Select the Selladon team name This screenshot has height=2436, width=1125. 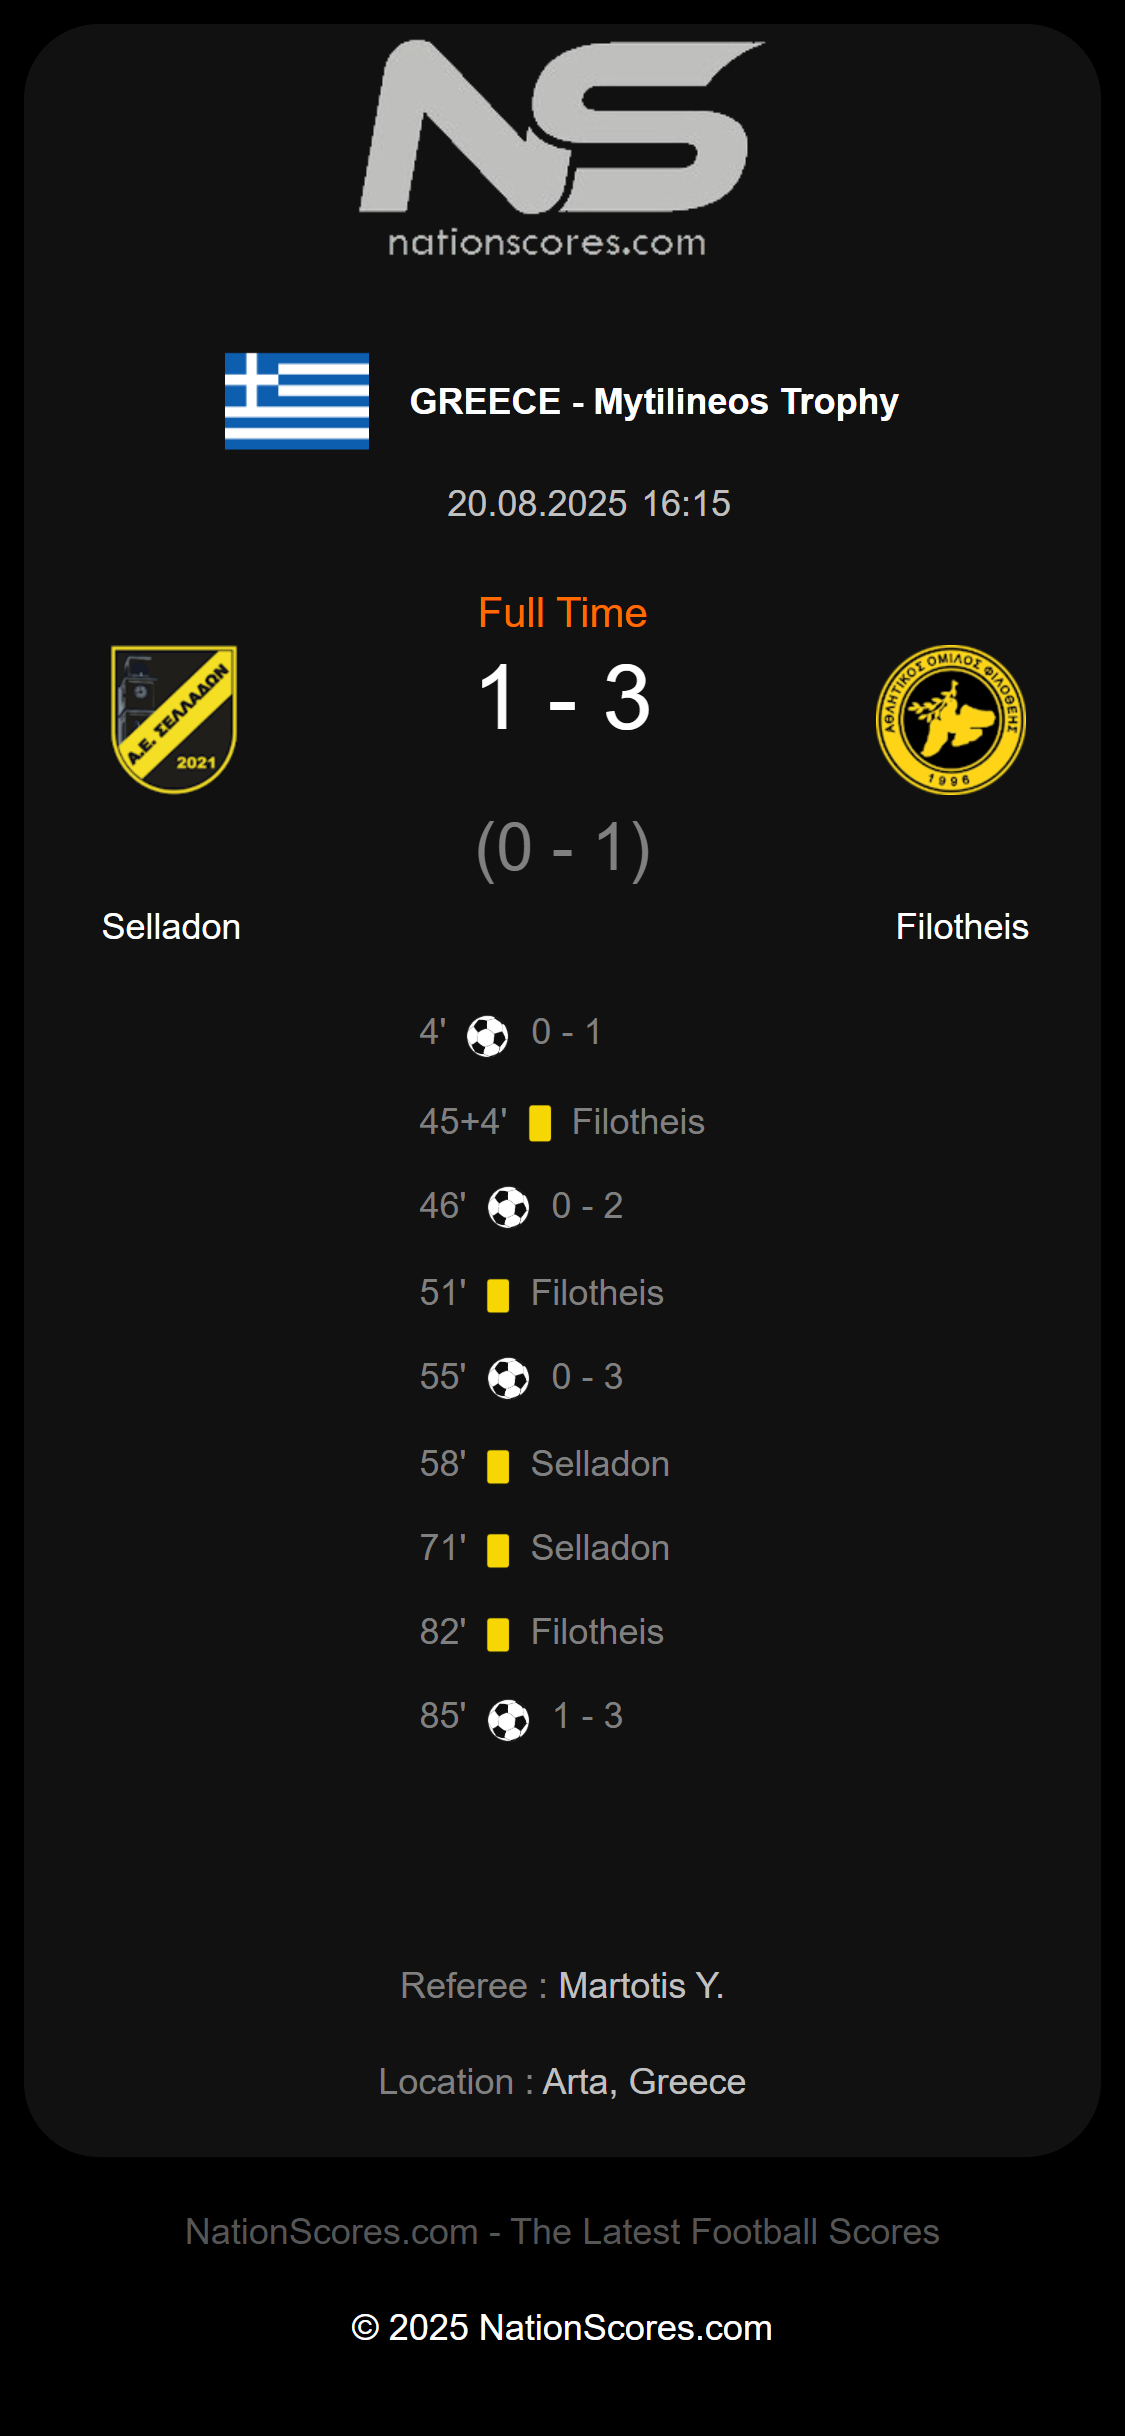(x=171, y=927)
